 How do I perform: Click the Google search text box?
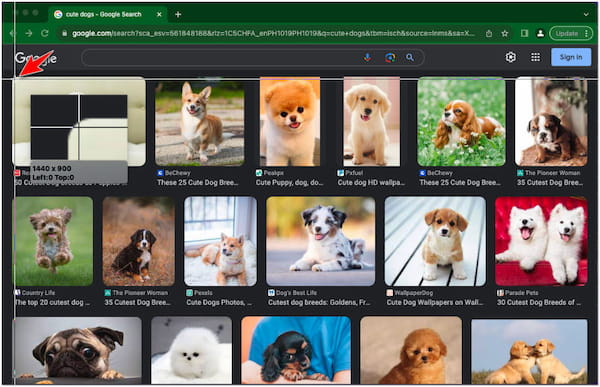(222, 57)
